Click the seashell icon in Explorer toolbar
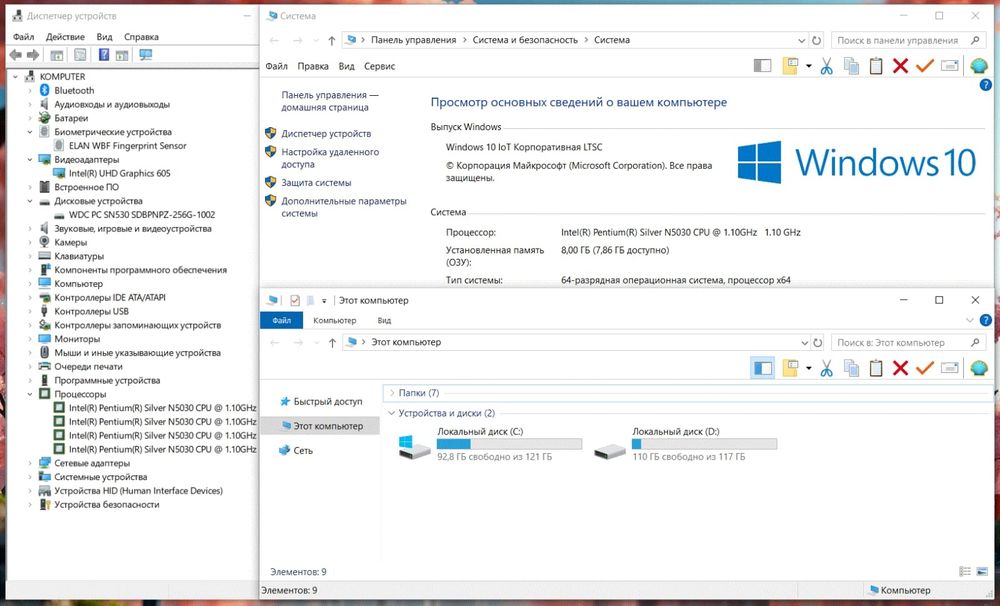The image size is (1000, 606). pyautogui.click(x=979, y=368)
